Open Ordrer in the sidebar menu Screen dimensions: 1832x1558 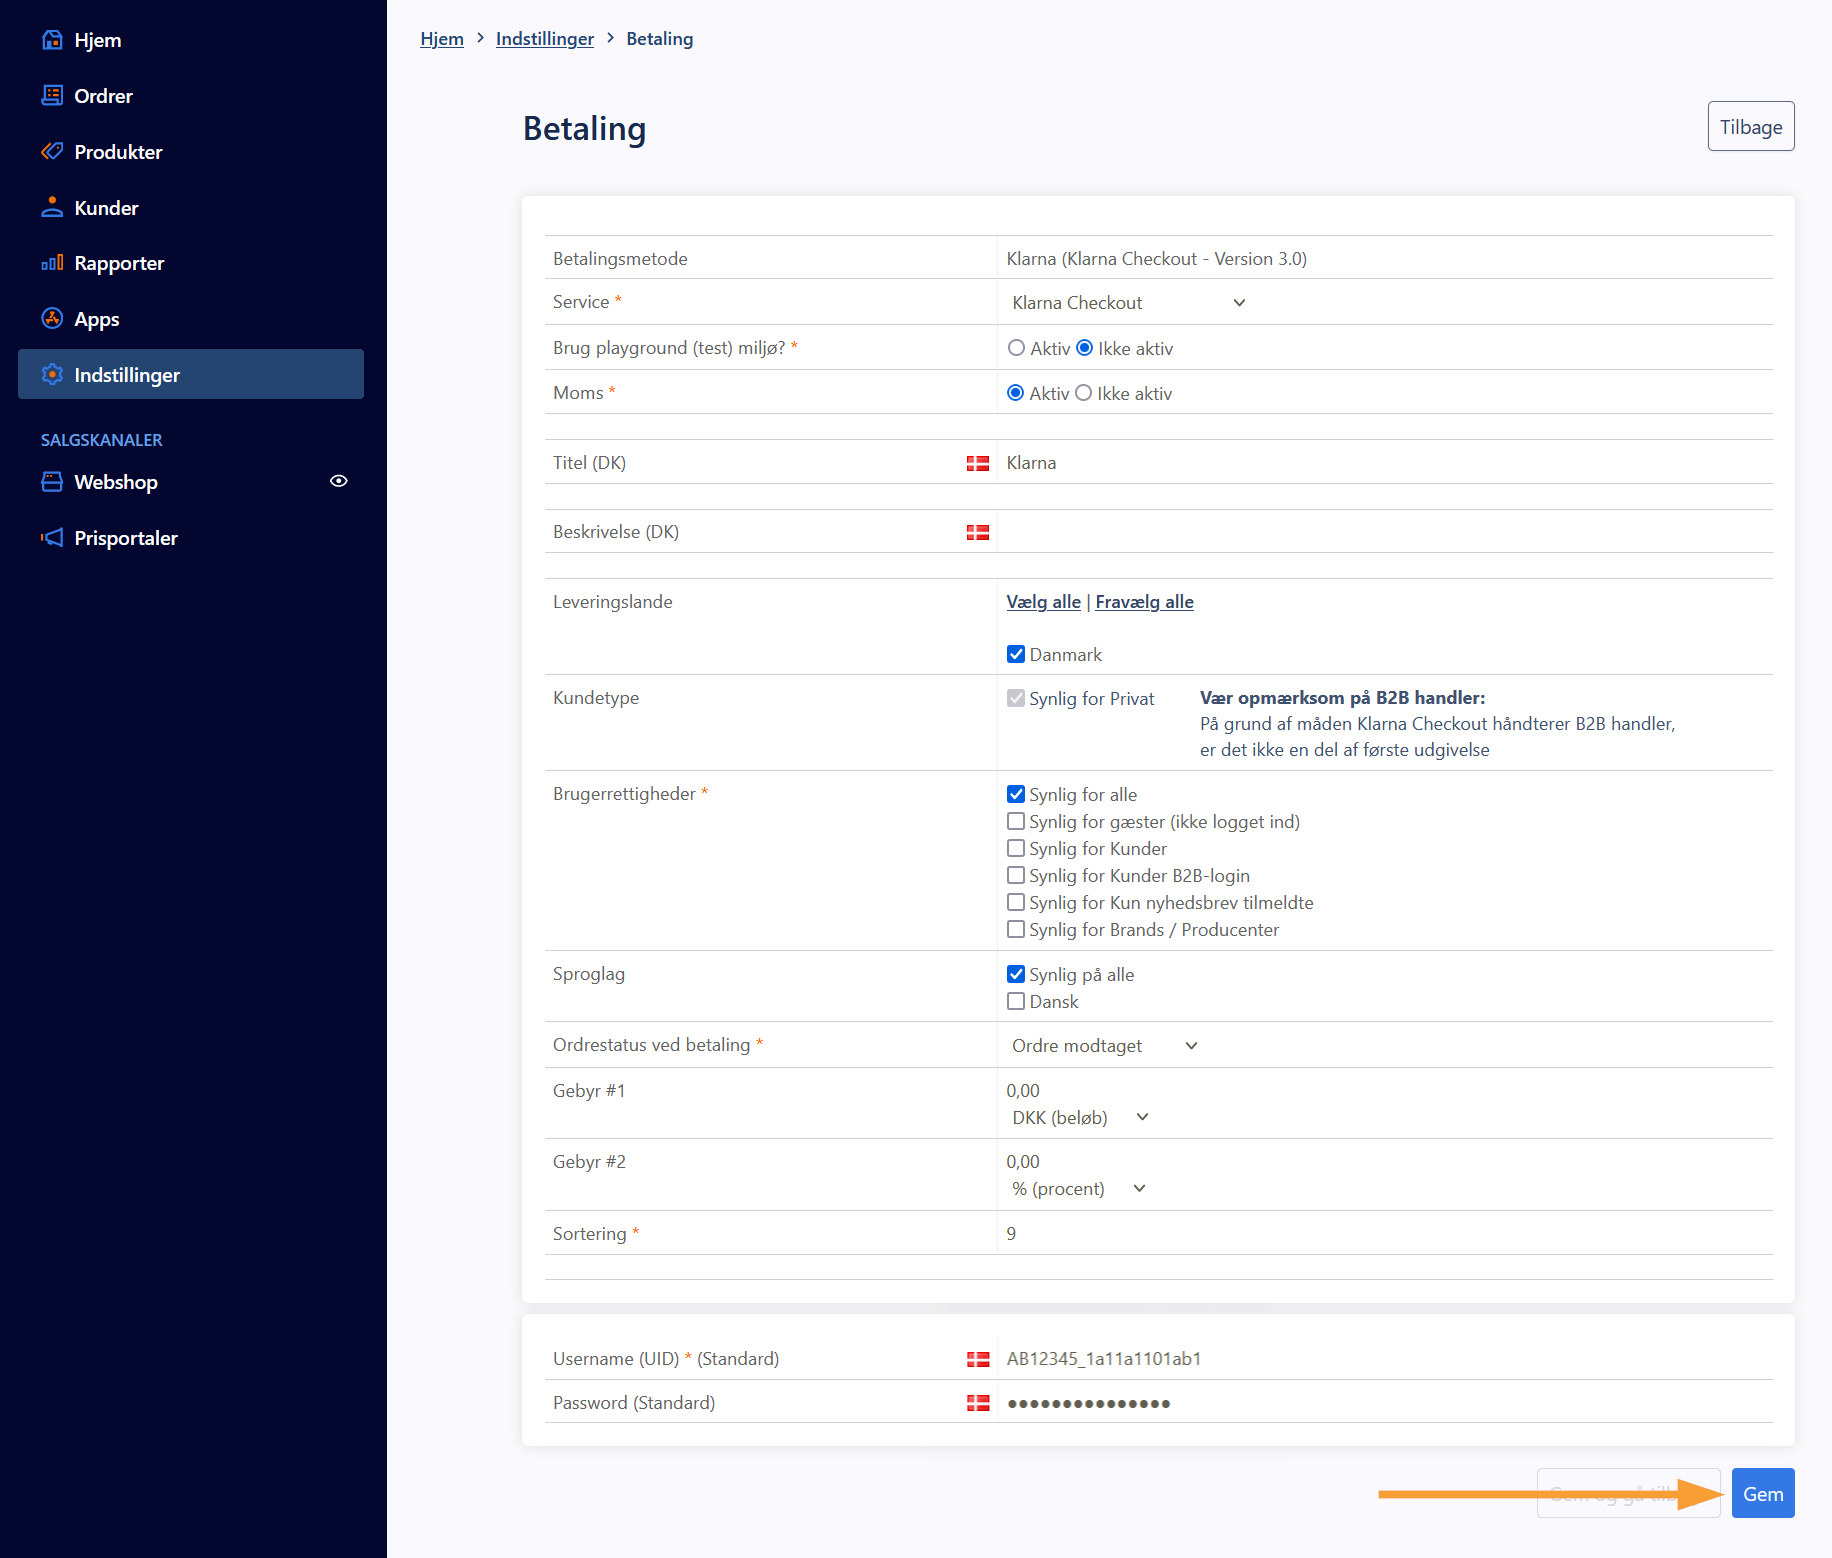(x=190, y=96)
